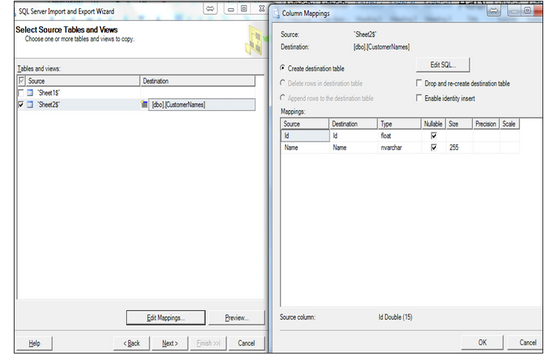The width and height of the screenshot is (553, 362).
Task: Open the Destination cell 'Name' in mappings
Action: pos(353,147)
